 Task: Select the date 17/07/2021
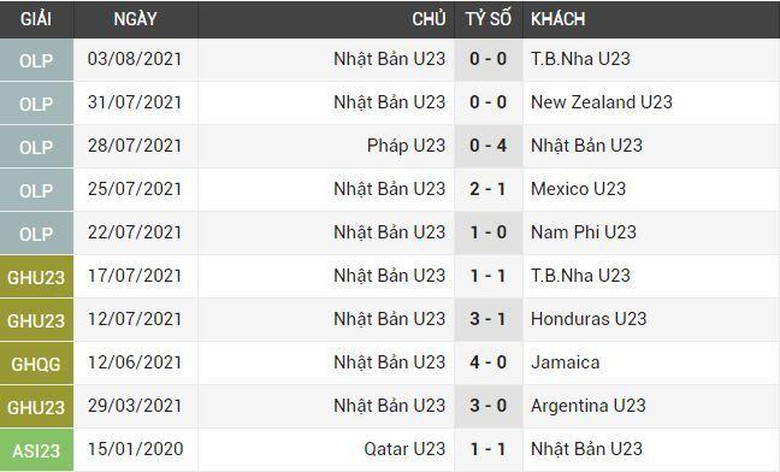(135, 276)
